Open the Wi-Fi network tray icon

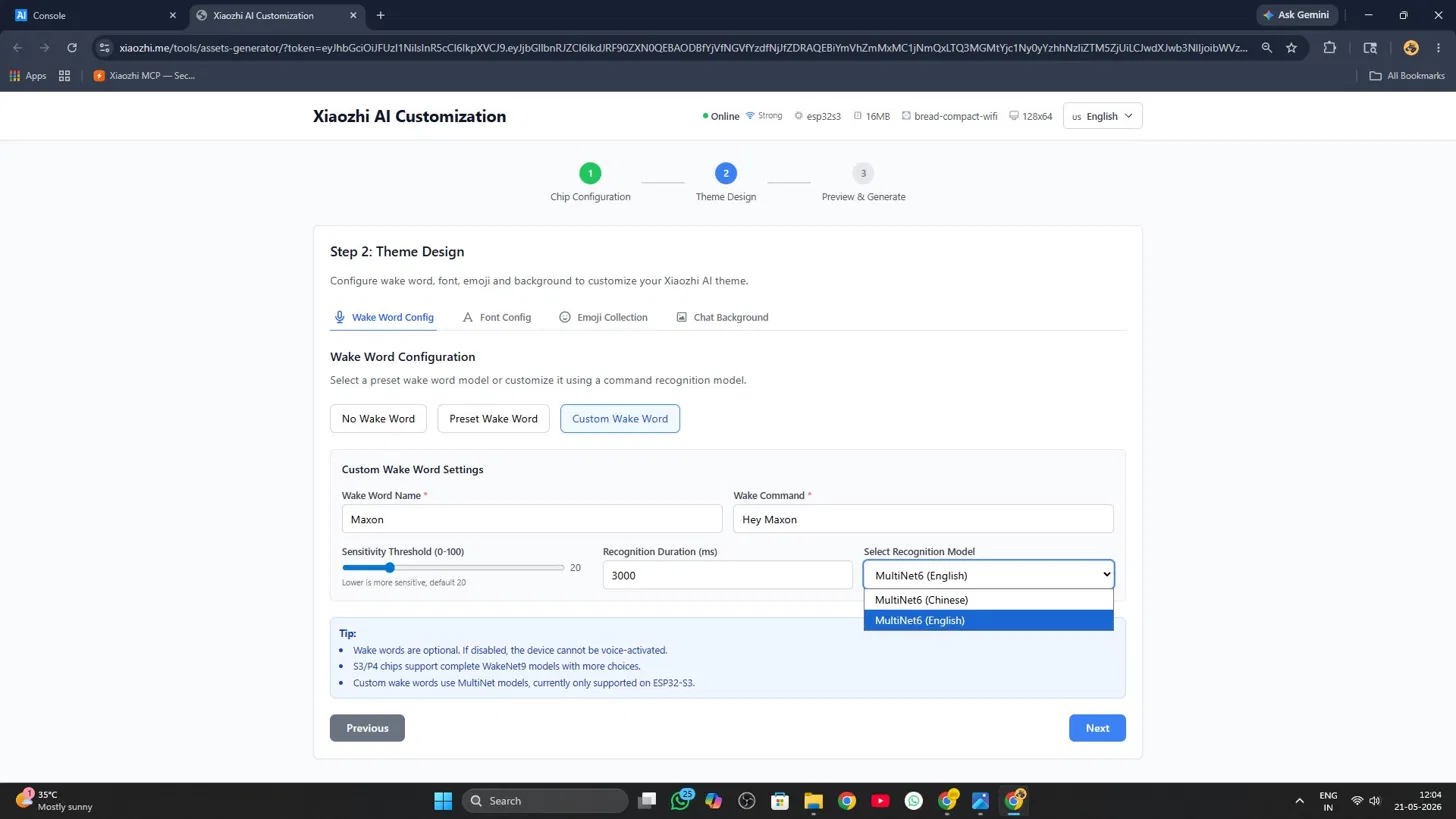pyautogui.click(x=1357, y=800)
